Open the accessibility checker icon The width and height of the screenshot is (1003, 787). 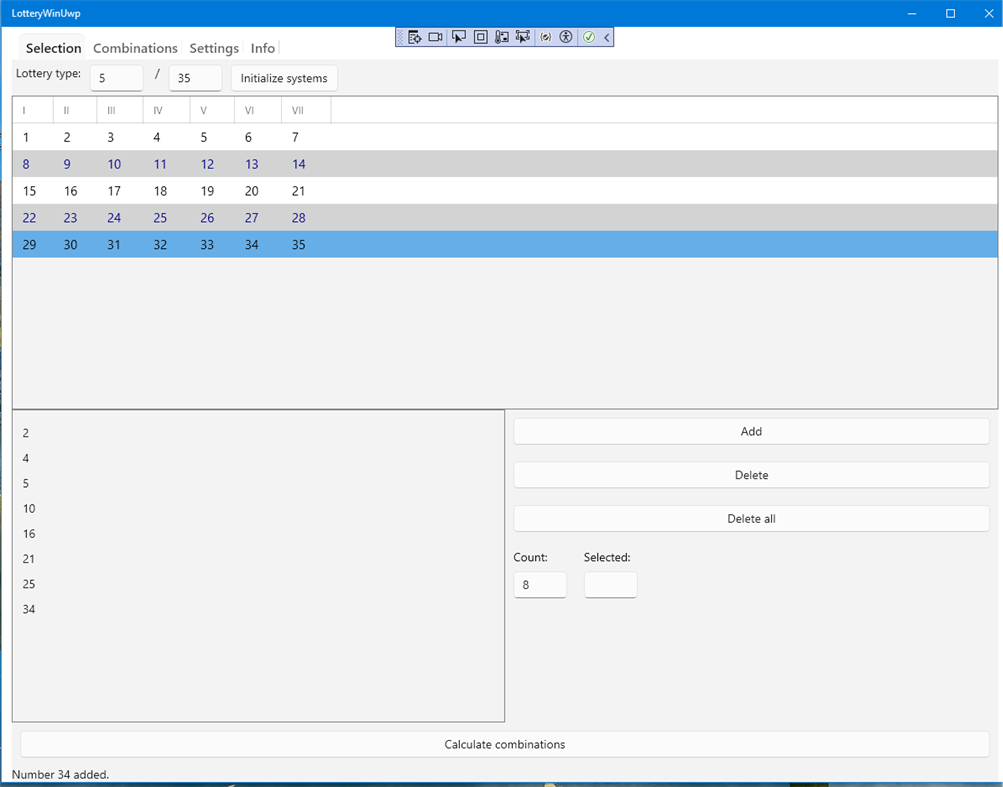pyautogui.click(x=566, y=37)
